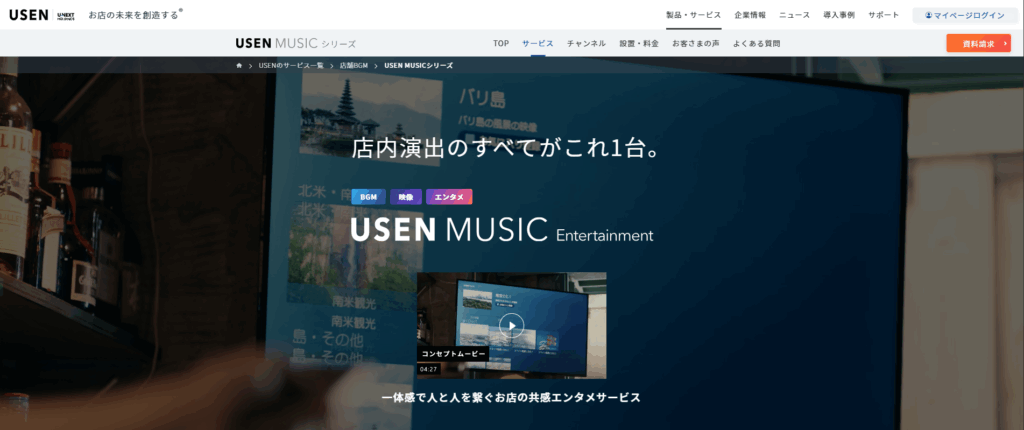Image resolution: width=1024 pixels, height=430 pixels.
Task: Open サポート menu item
Action: 884,15
